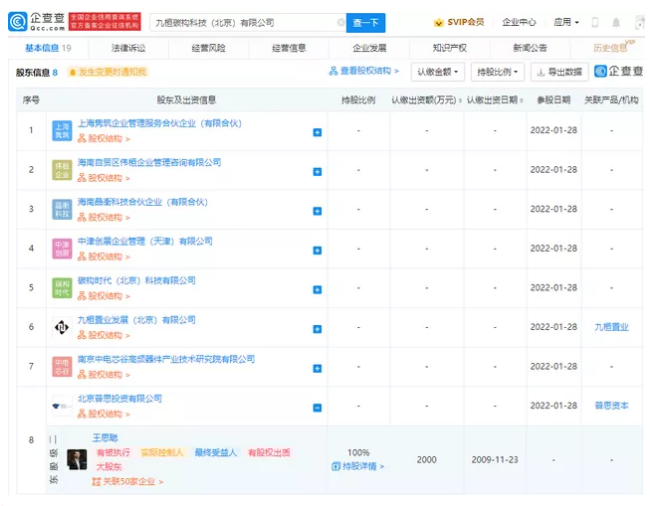Switch to the 新闻公告 tab
650x506 pixels.
[530, 48]
